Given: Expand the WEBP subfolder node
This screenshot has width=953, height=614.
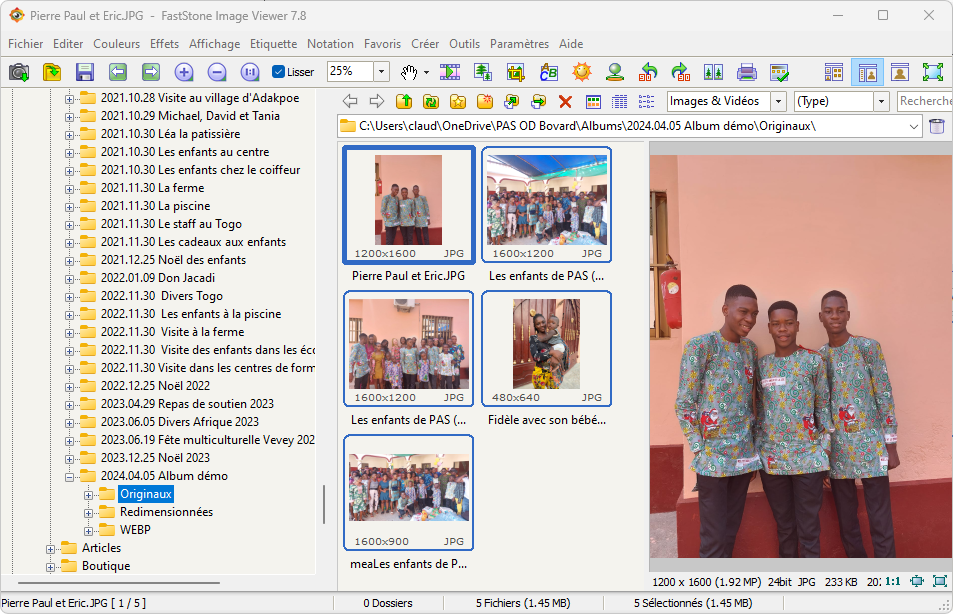Looking at the screenshot, I should pyautogui.click(x=89, y=530).
